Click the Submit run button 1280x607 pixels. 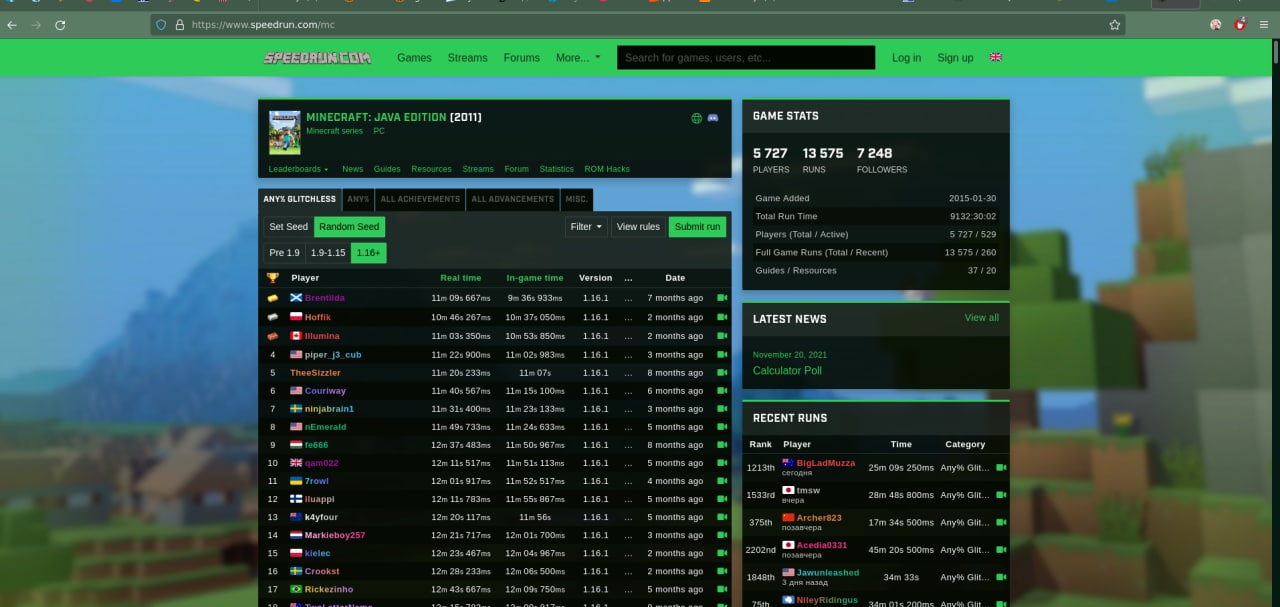[697, 227]
